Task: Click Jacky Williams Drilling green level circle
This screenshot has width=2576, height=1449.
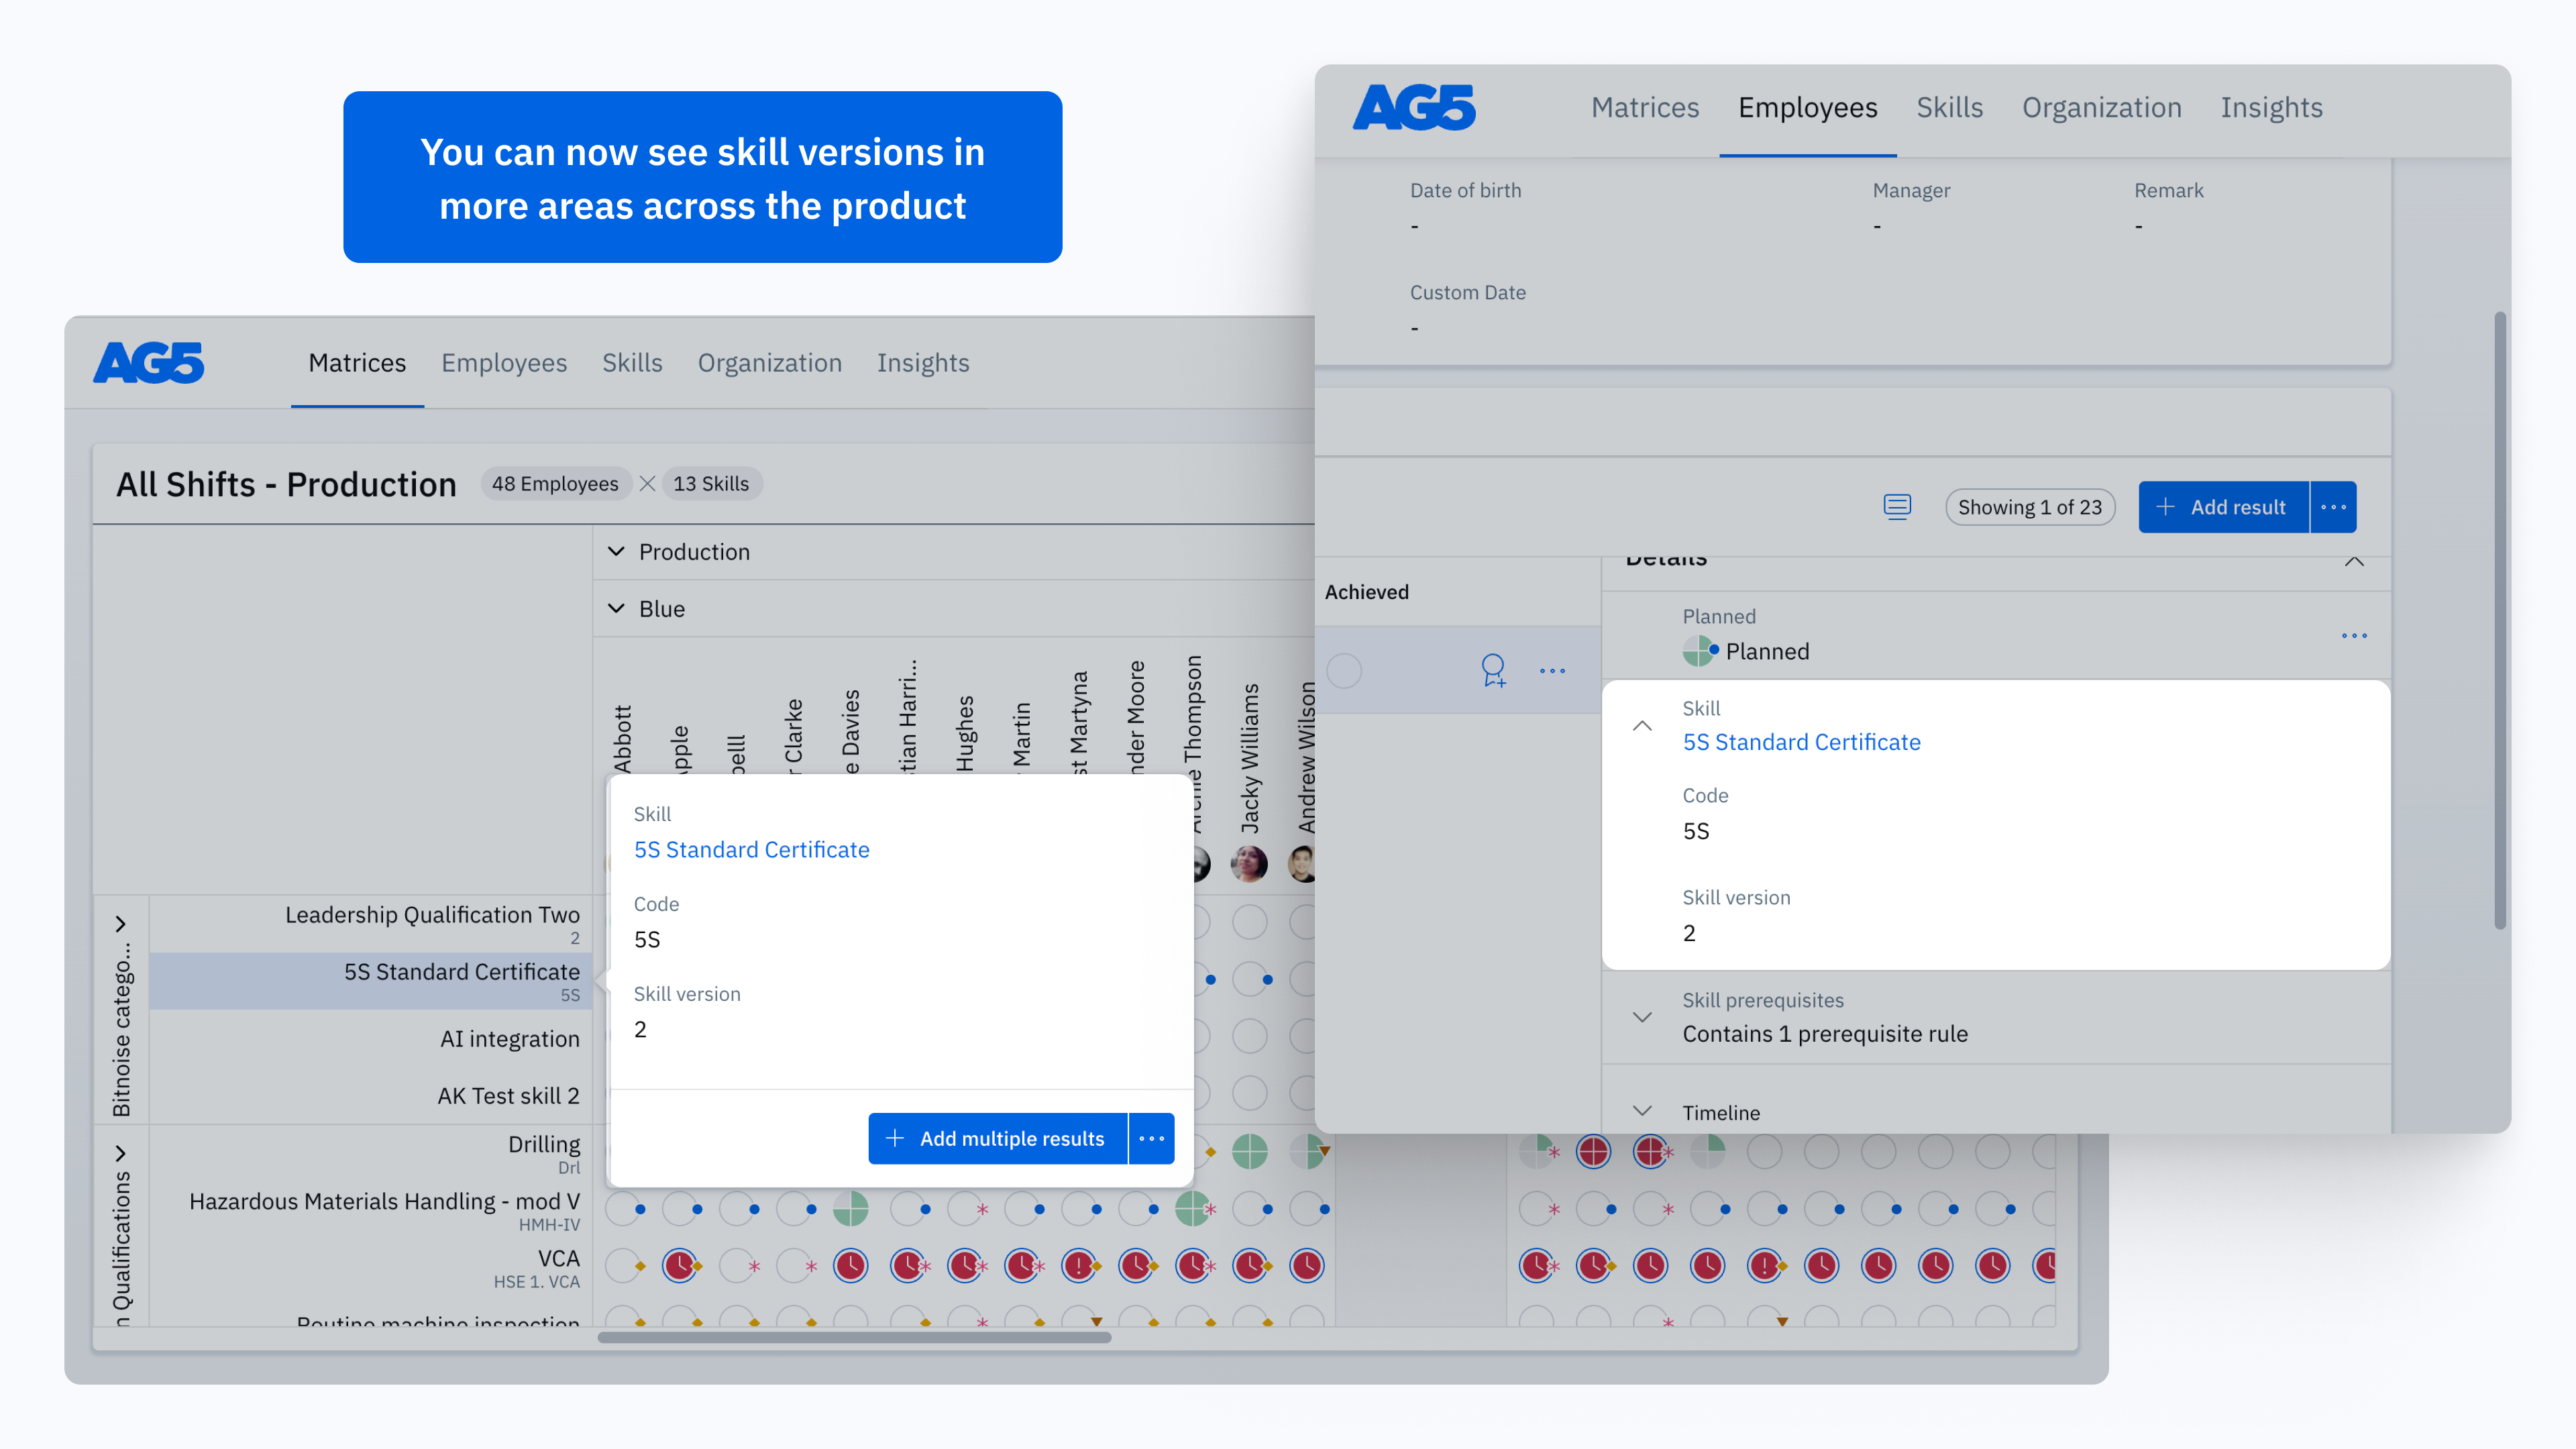Action: [x=1249, y=1152]
